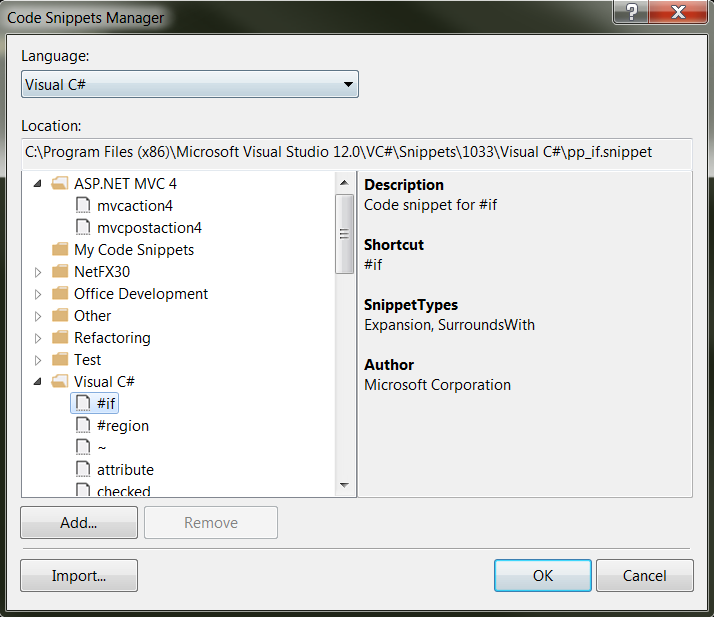
Task: Select the ~ destructor snippet
Action: 102,448
